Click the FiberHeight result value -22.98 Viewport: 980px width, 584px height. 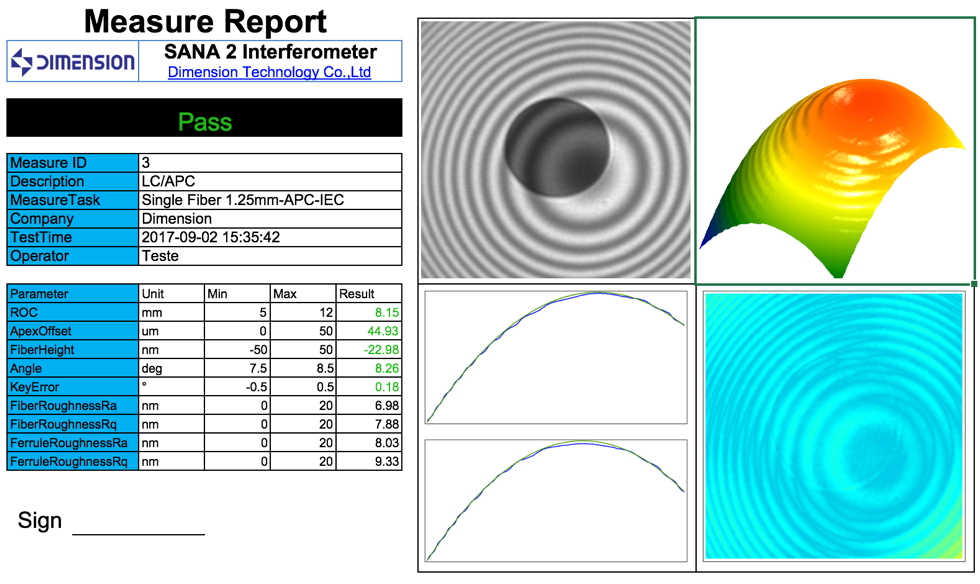pyautogui.click(x=380, y=350)
